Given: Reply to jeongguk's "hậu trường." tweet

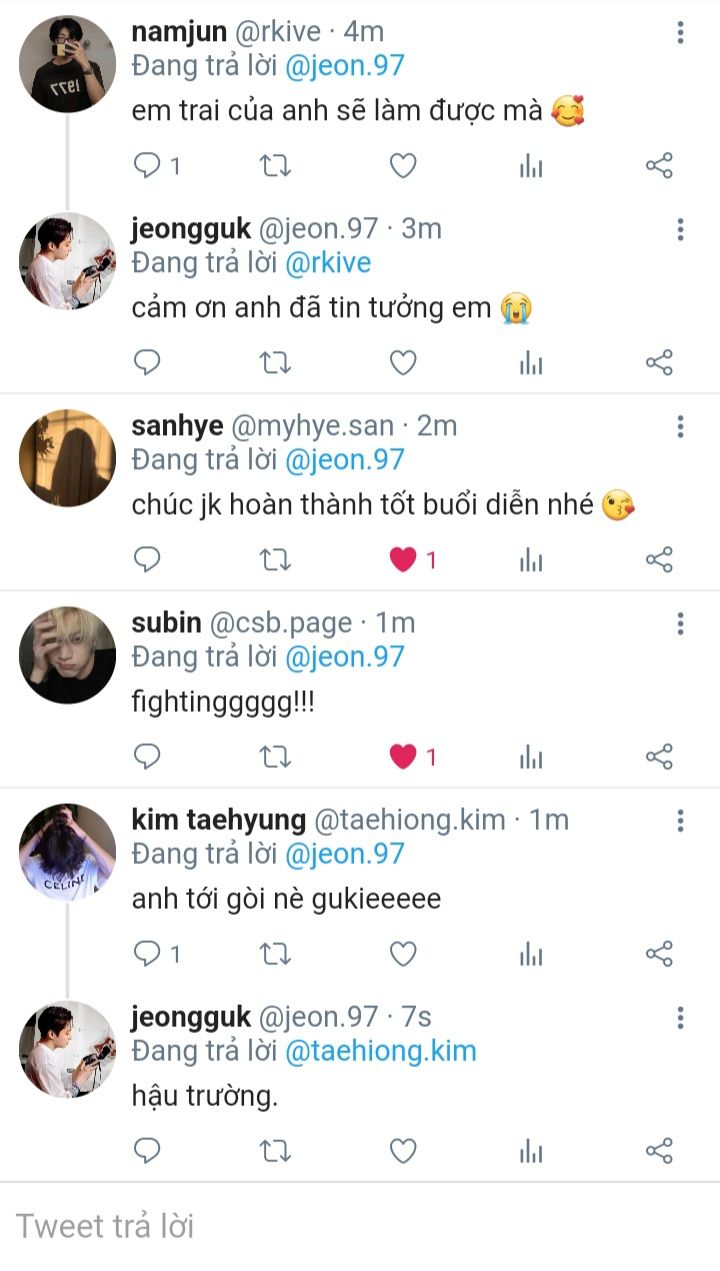Looking at the screenshot, I should 148,1151.
